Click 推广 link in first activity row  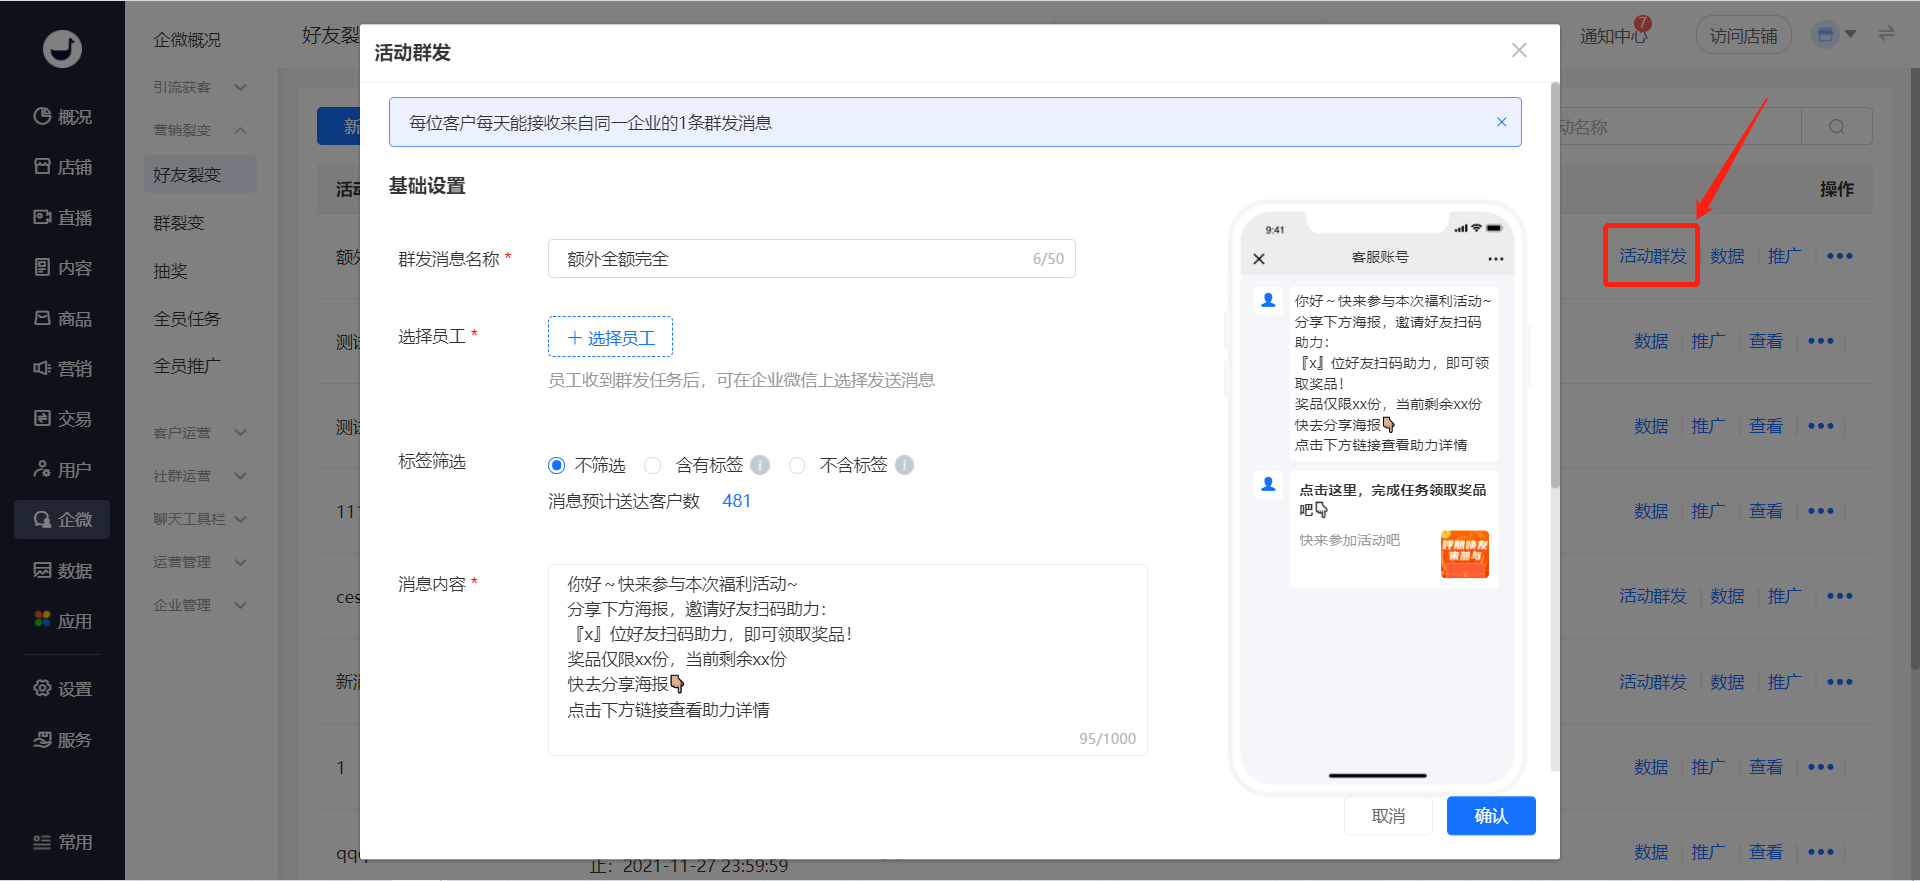[1785, 256]
